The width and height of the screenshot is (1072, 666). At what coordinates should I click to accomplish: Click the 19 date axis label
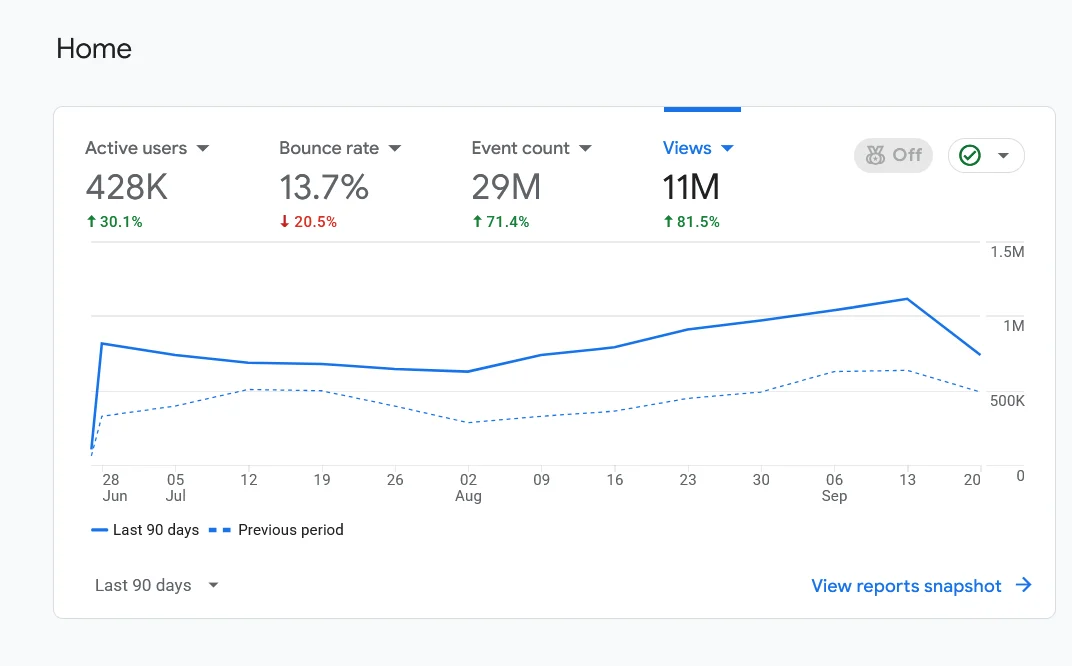click(x=322, y=480)
